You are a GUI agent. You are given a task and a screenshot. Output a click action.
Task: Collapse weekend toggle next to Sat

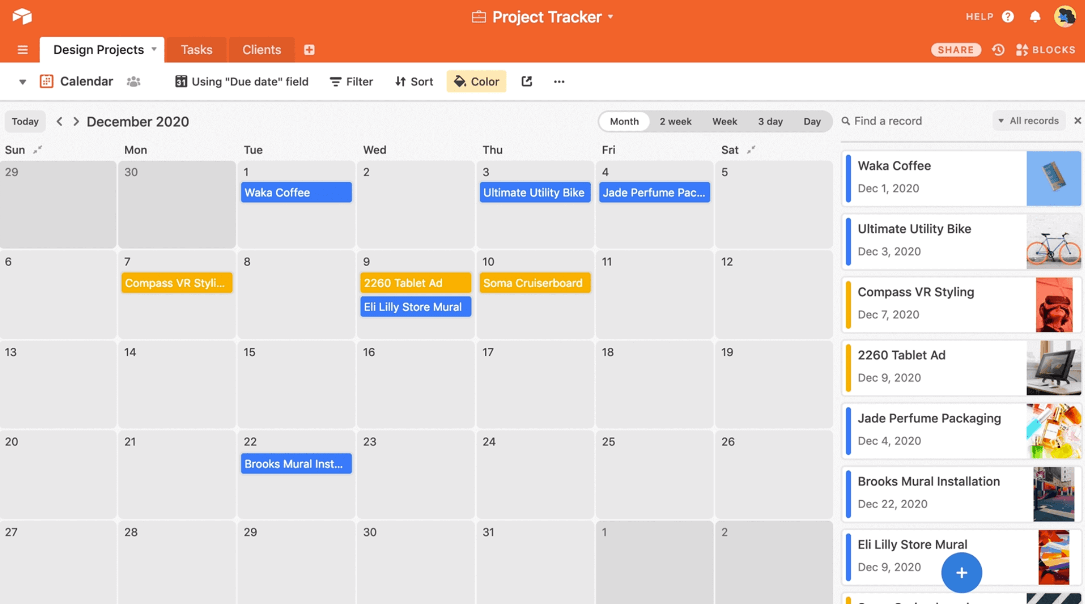click(x=751, y=149)
